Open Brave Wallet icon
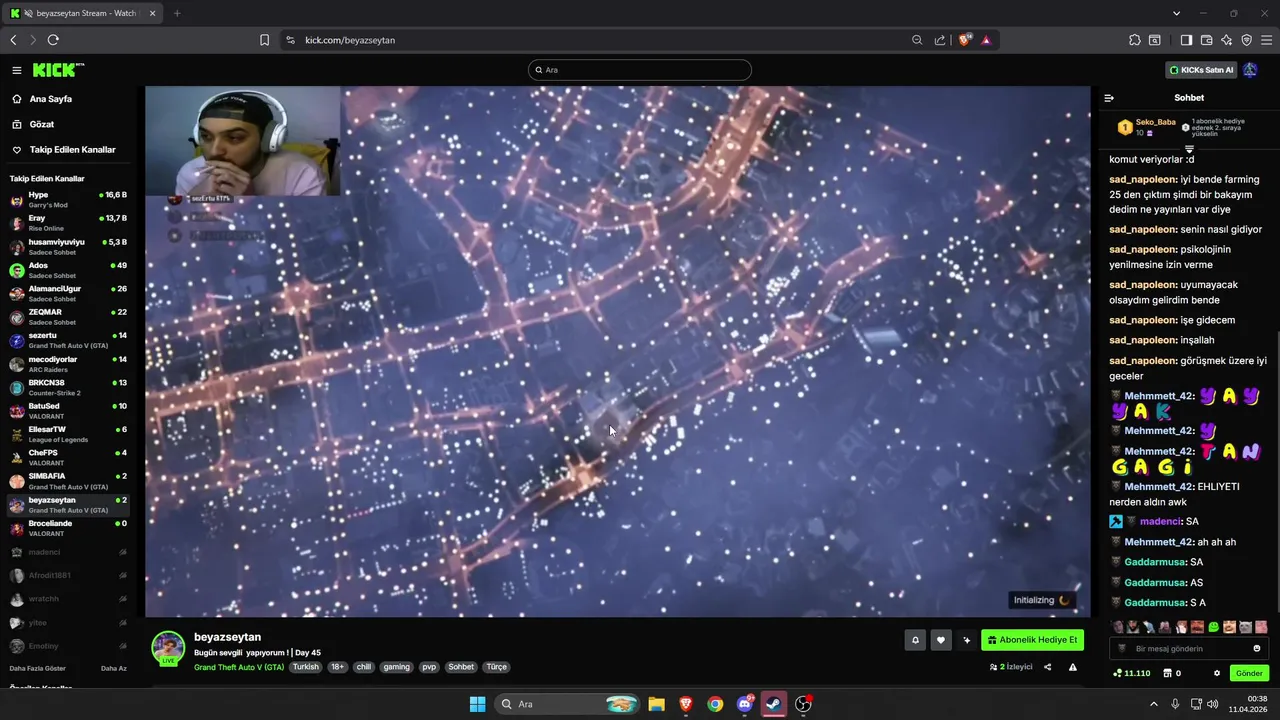The width and height of the screenshot is (1280, 720). [1206, 40]
